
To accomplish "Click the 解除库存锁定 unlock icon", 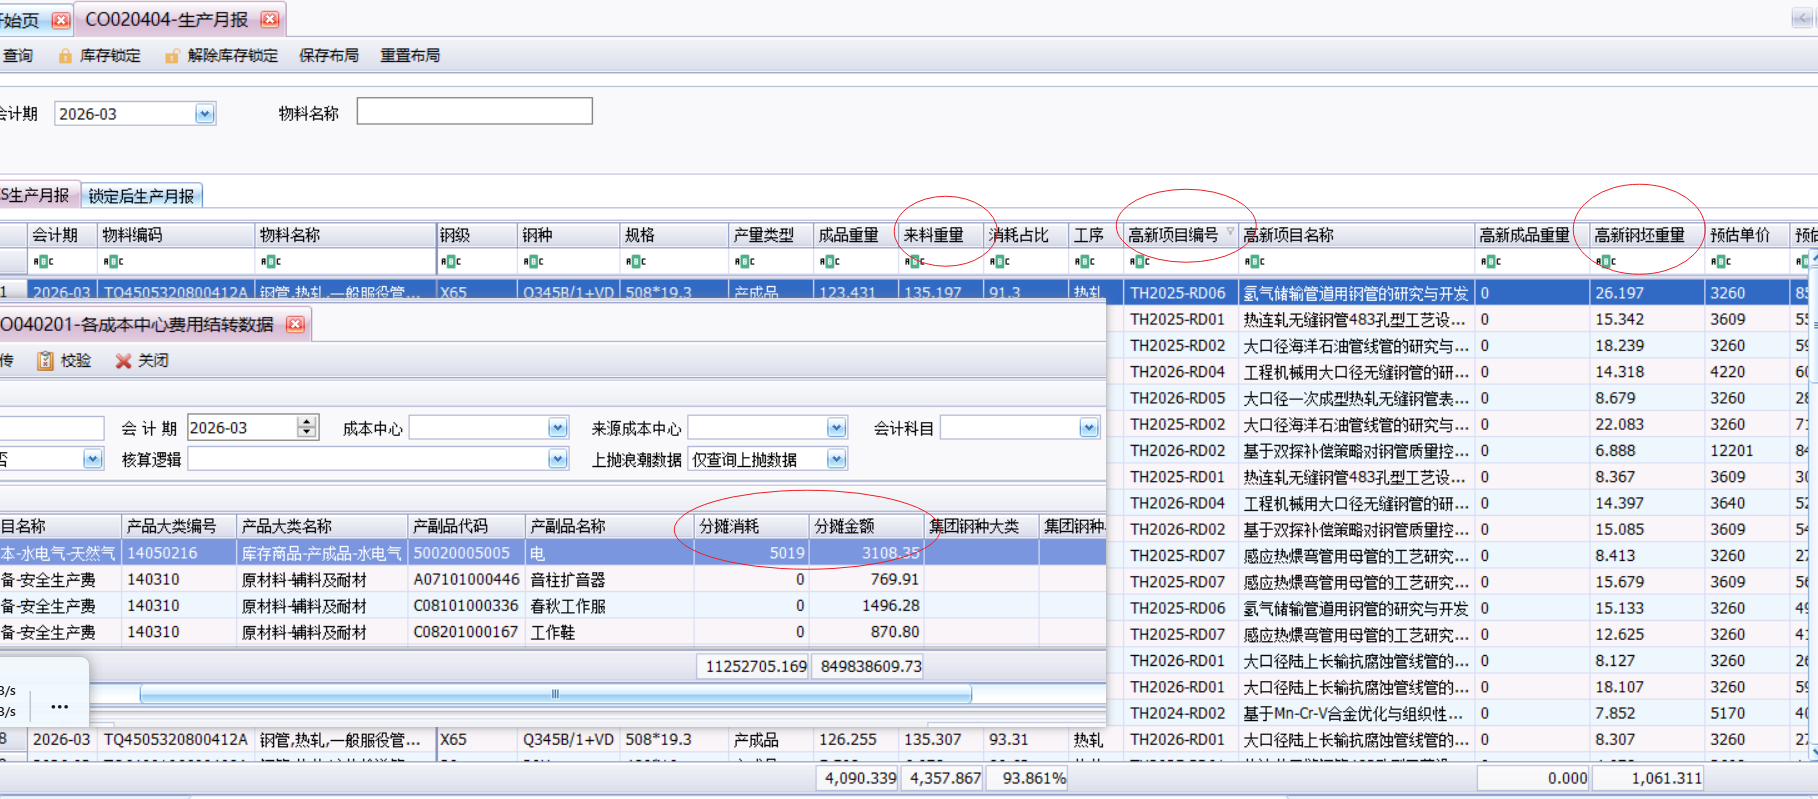I will click(x=173, y=56).
